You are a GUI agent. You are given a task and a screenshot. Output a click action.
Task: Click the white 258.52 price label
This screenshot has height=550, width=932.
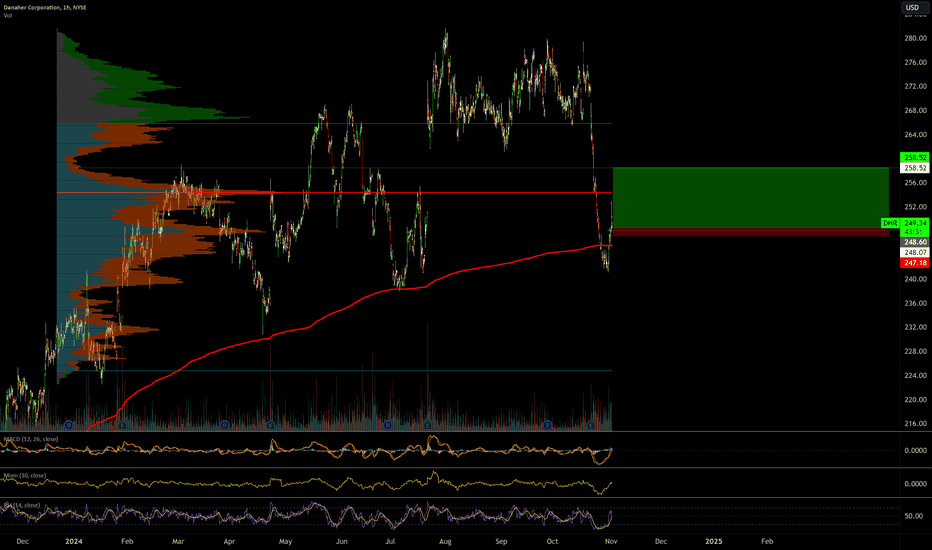915,168
